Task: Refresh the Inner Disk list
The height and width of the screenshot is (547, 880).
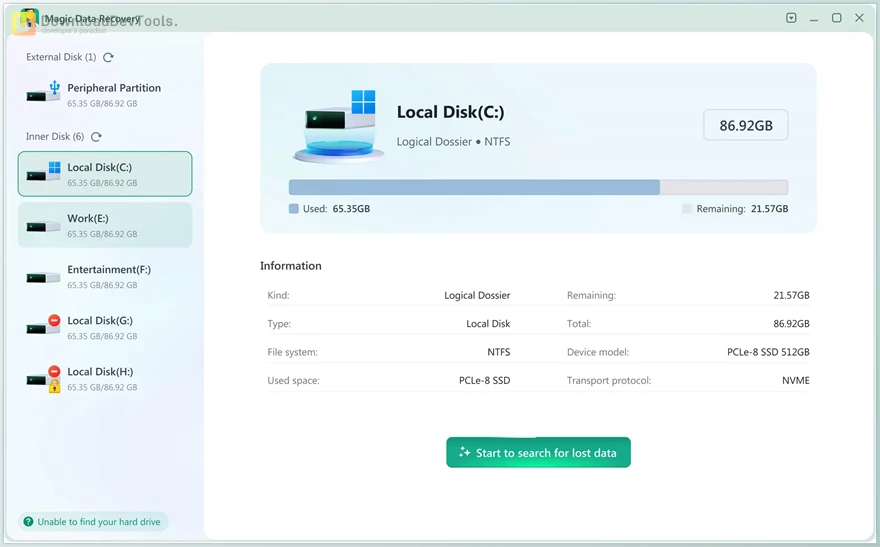Action: (x=96, y=137)
